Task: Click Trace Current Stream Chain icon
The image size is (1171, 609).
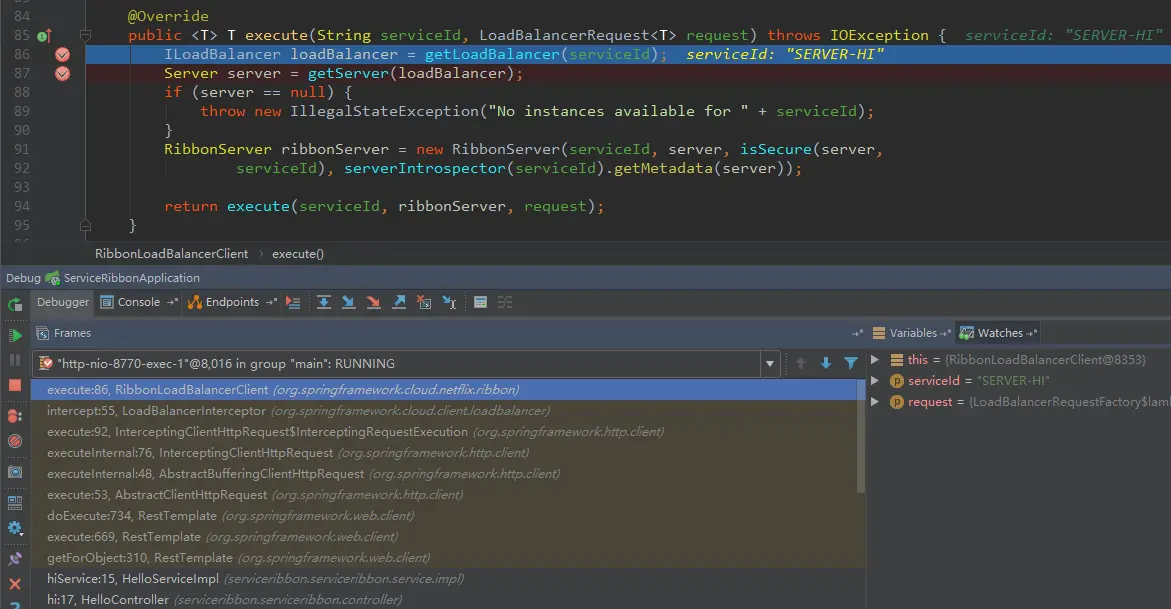Action: point(506,303)
